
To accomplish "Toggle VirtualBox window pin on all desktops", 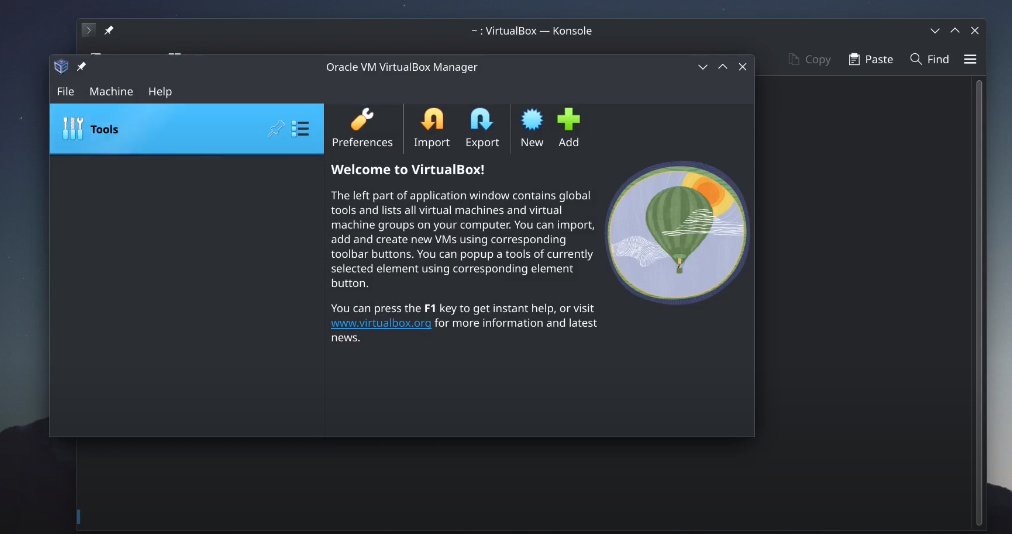I will coord(82,67).
